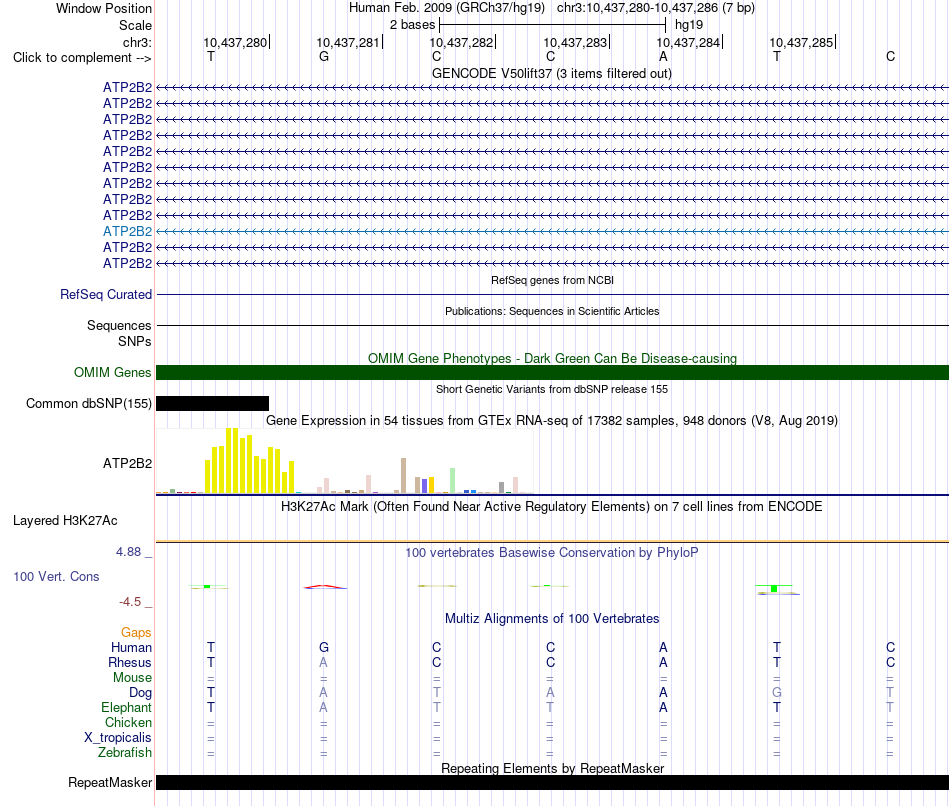Click position label 10,437,284

click(x=688, y=42)
